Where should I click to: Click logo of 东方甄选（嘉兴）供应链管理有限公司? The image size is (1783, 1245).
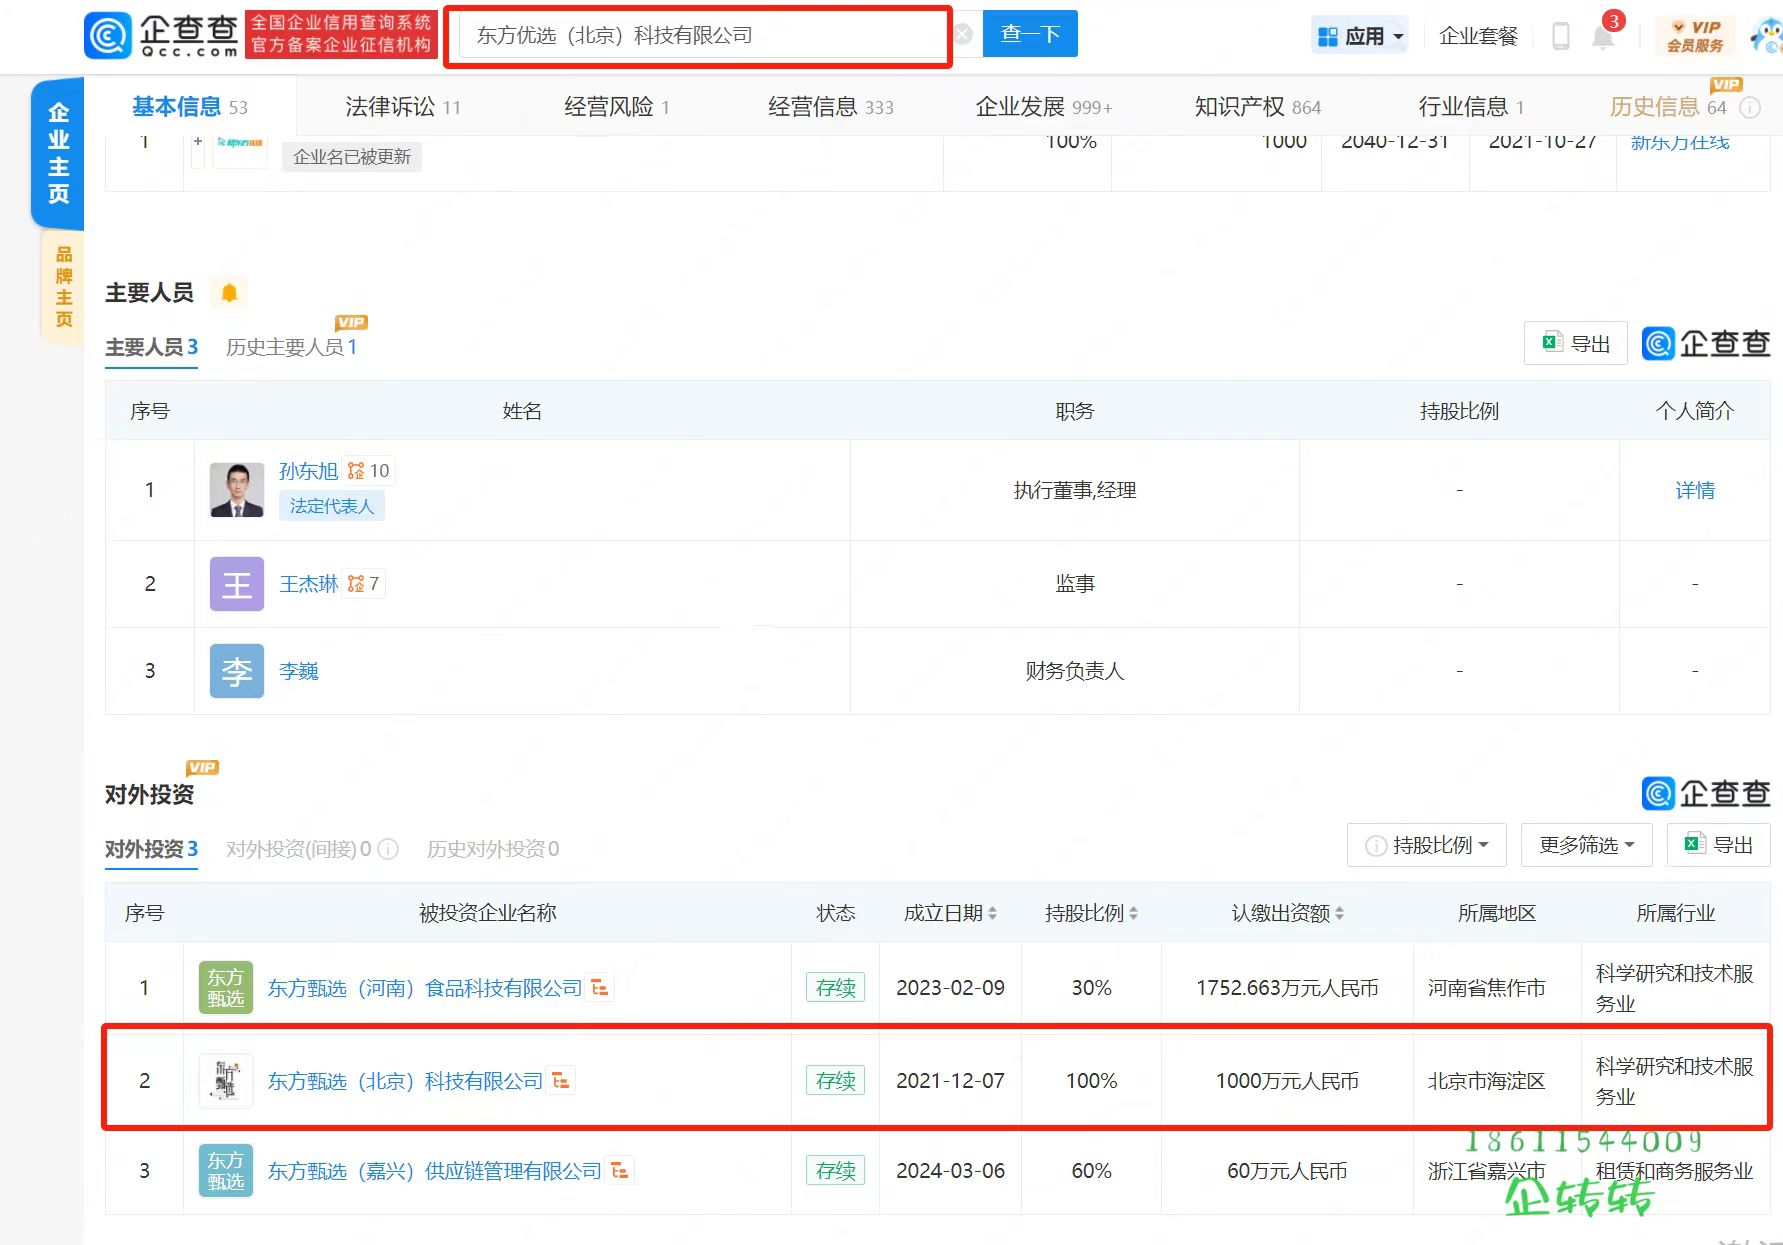click(226, 1170)
